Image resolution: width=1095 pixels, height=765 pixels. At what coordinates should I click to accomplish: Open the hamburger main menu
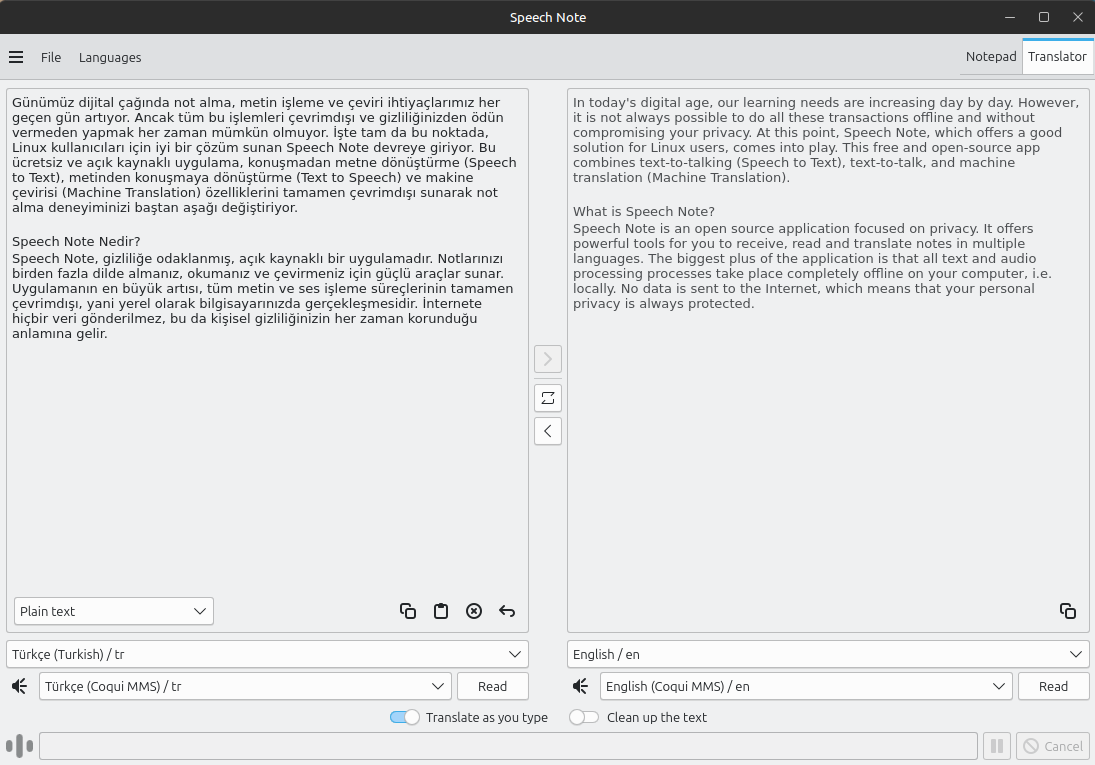tap(16, 57)
